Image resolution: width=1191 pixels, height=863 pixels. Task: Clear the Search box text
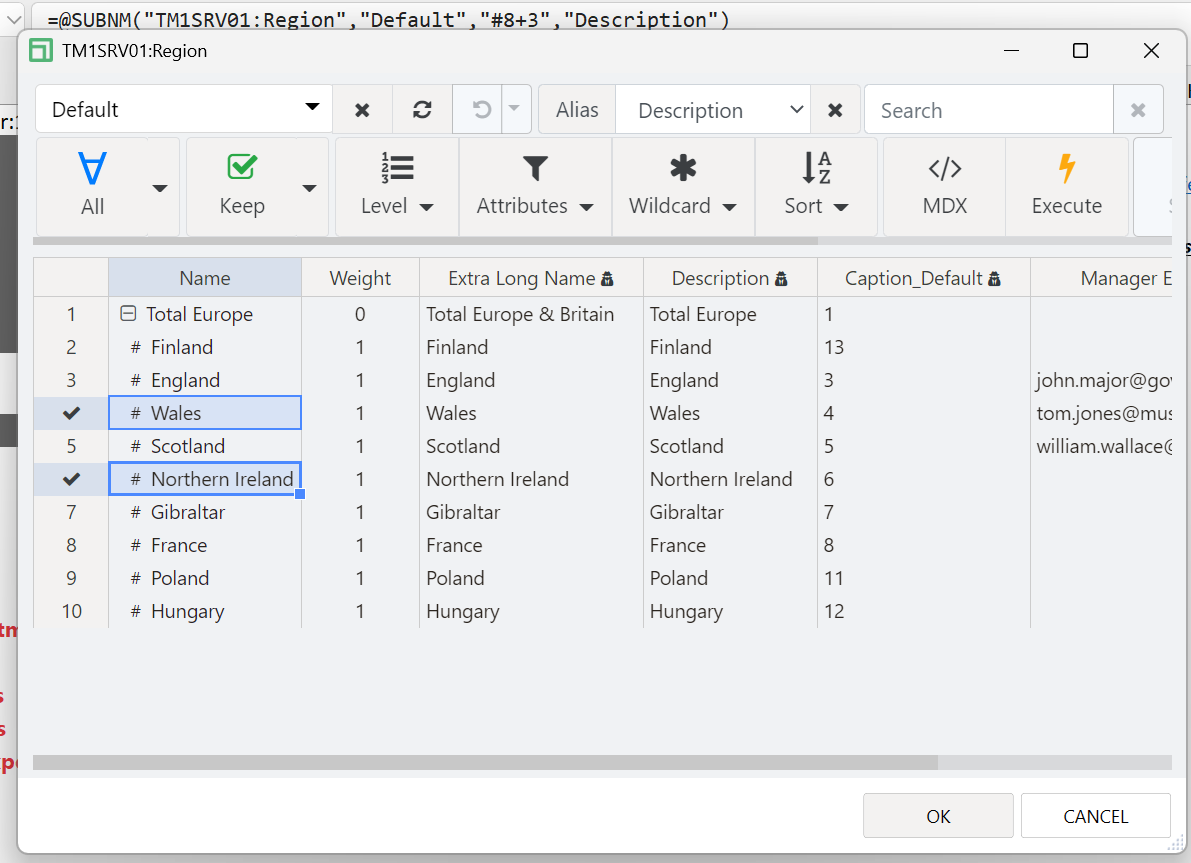(x=1138, y=110)
